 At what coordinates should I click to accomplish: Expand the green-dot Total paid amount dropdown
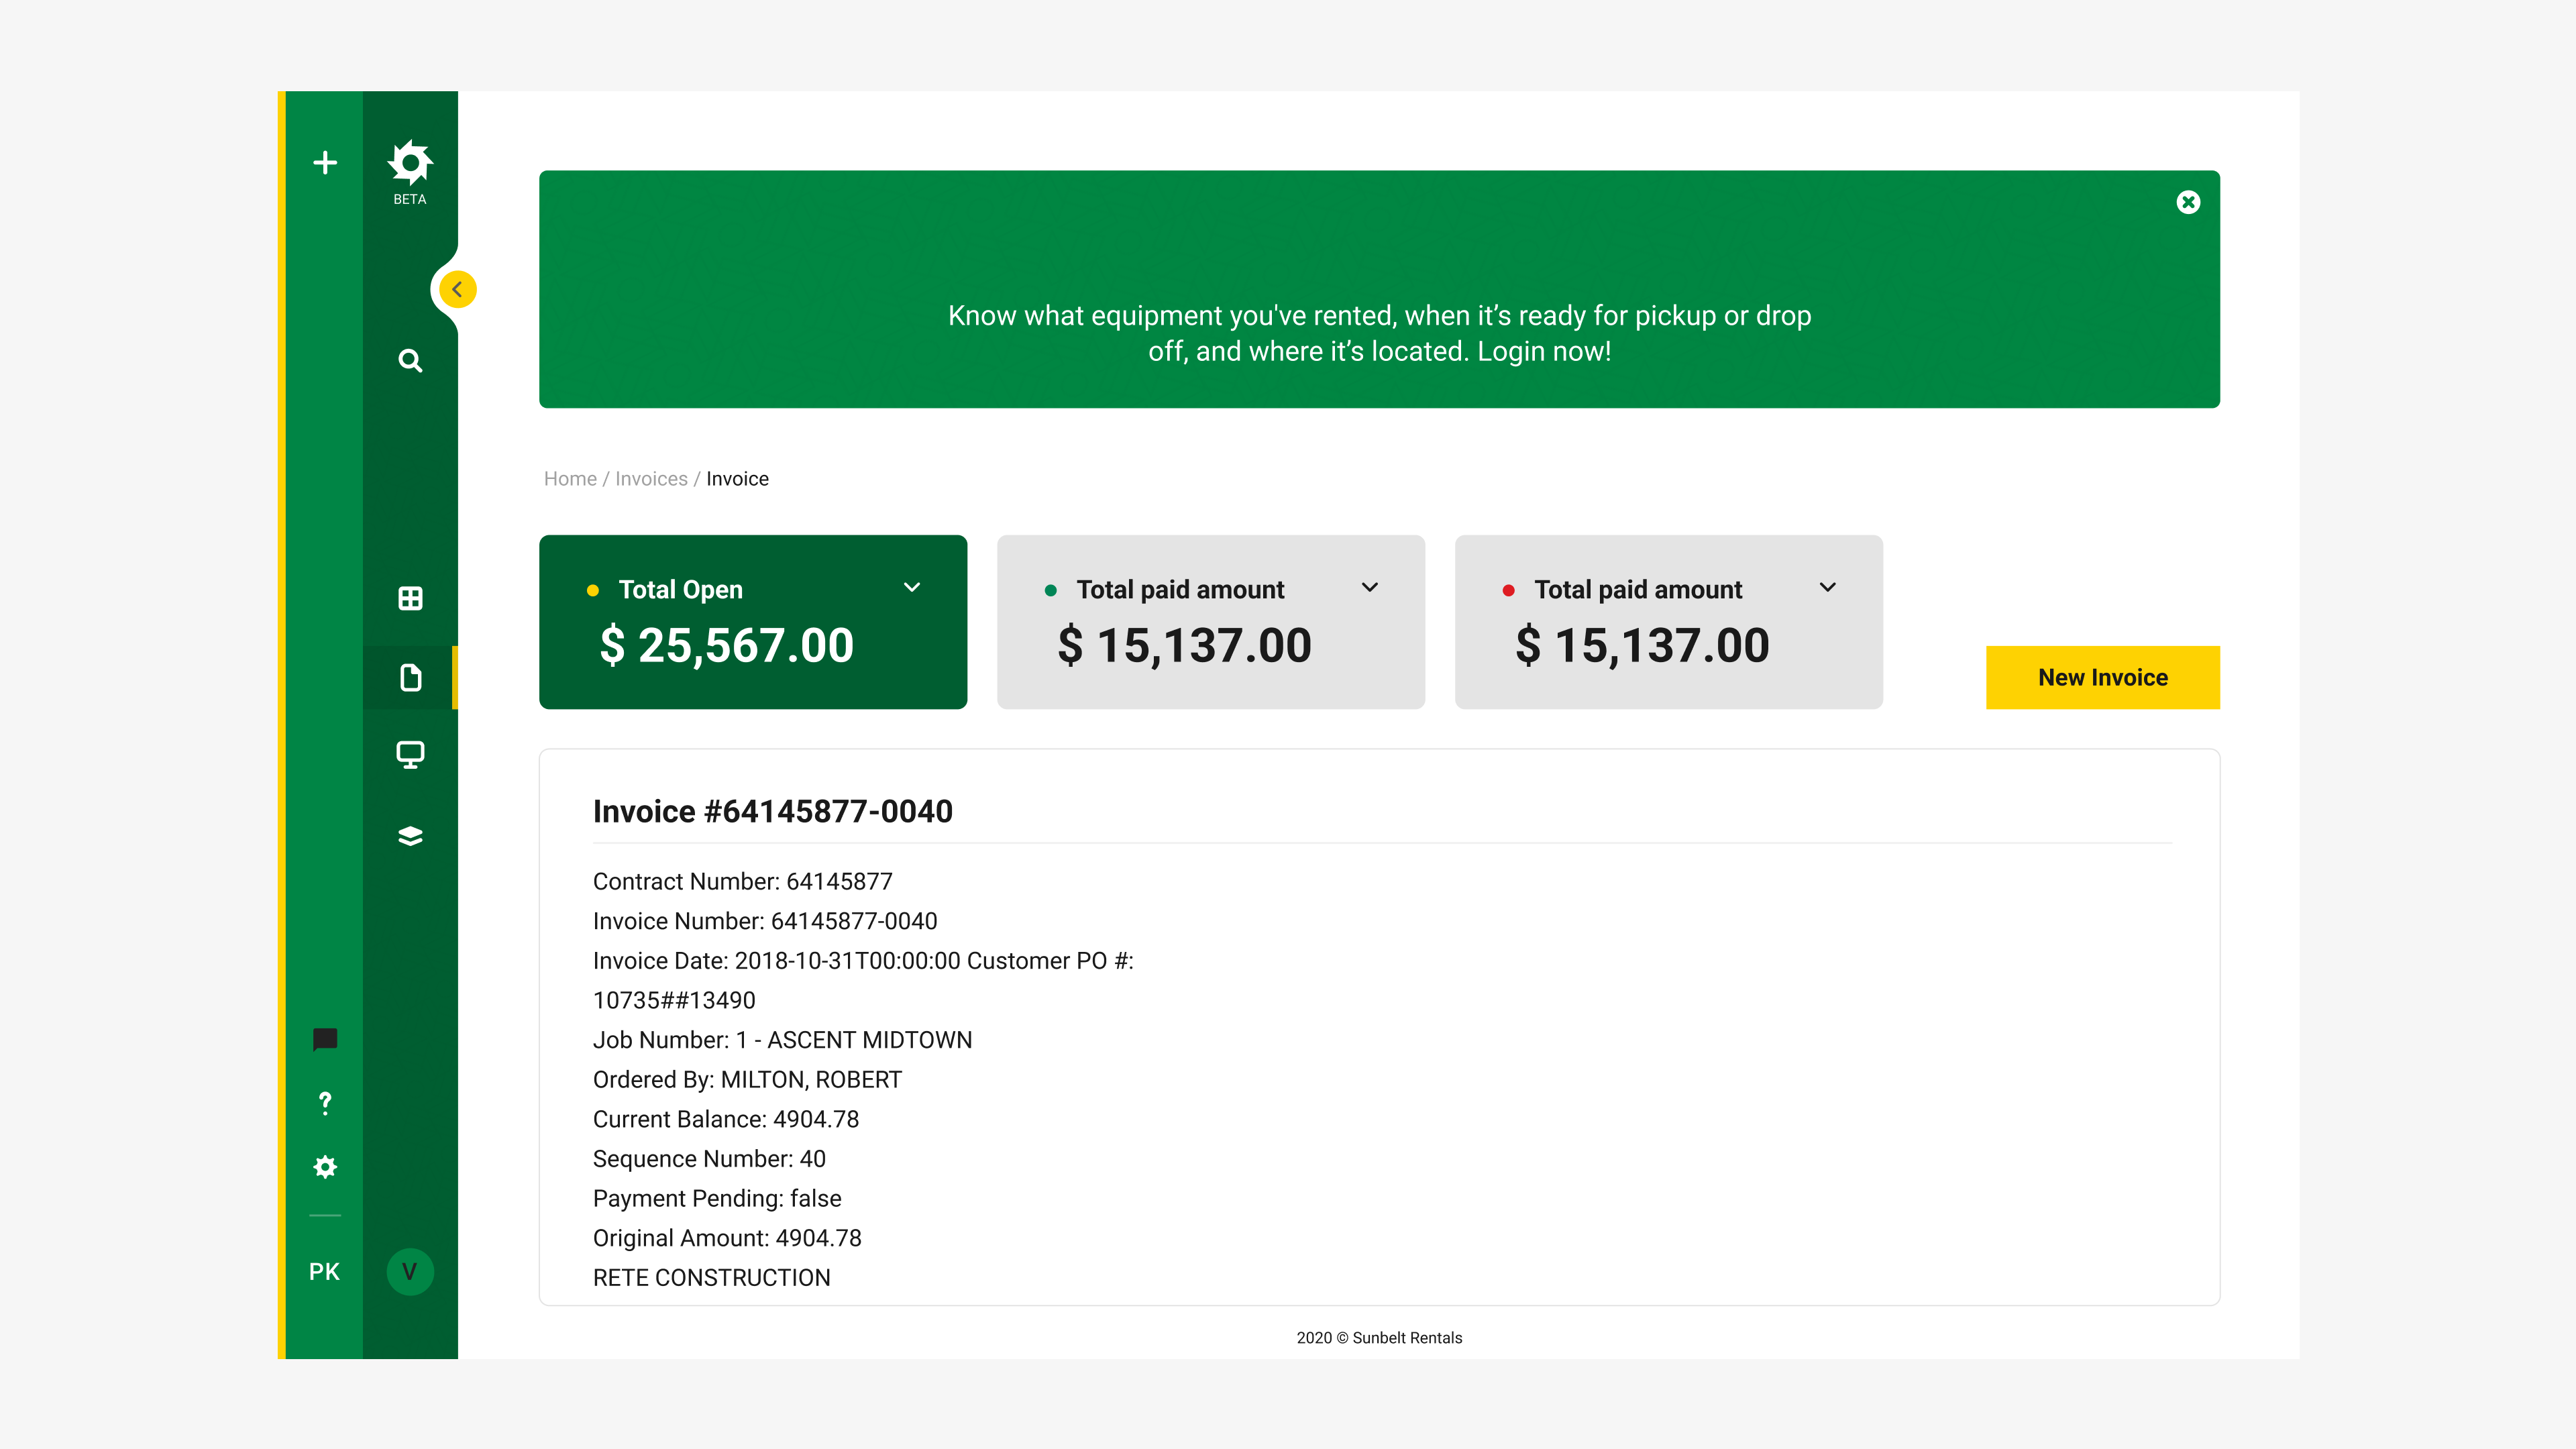(1370, 588)
